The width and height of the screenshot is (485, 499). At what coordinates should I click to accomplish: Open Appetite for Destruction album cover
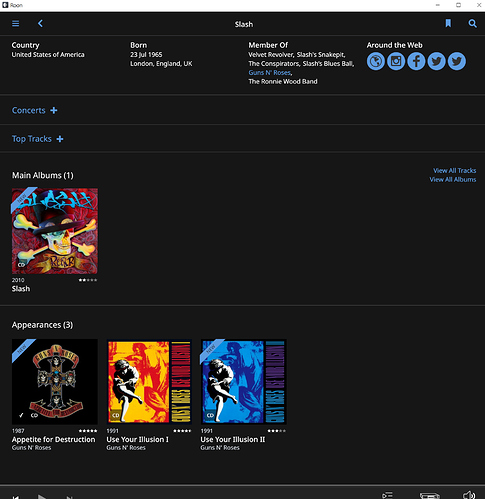(x=55, y=382)
